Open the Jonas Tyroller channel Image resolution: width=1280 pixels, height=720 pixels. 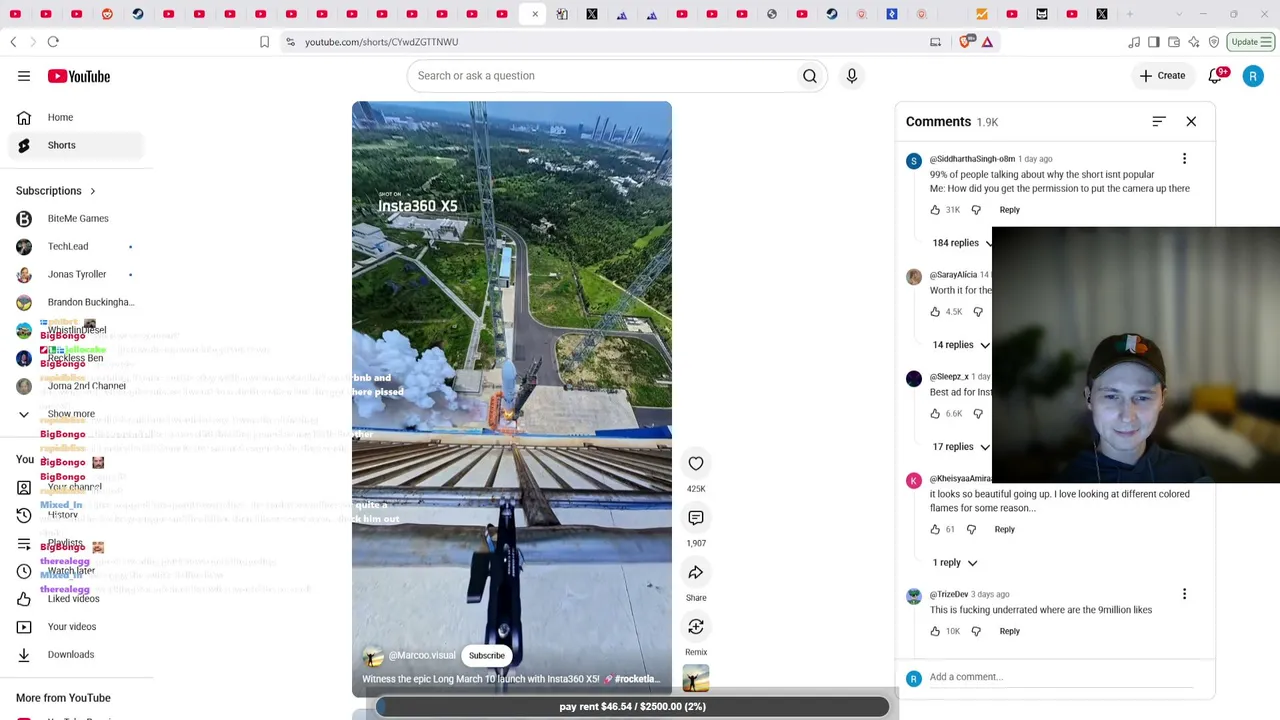(77, 275)
